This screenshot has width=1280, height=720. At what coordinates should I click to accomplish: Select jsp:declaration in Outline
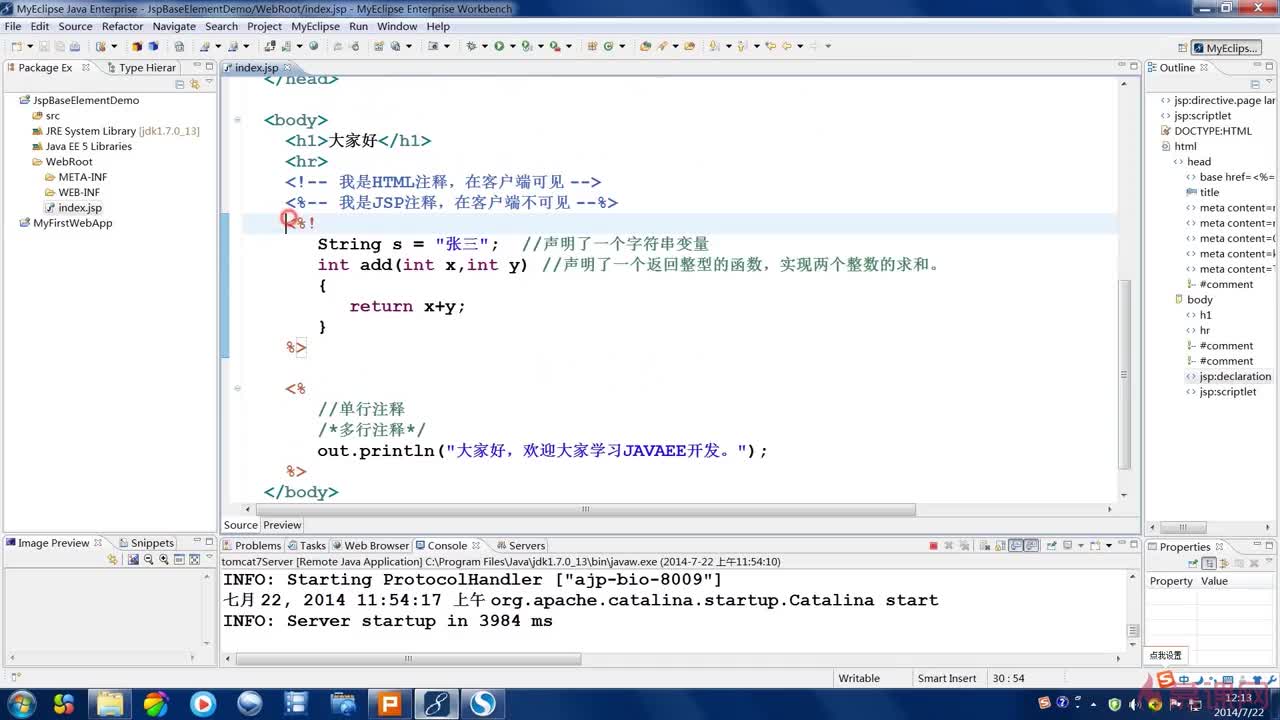[1229, 377]
